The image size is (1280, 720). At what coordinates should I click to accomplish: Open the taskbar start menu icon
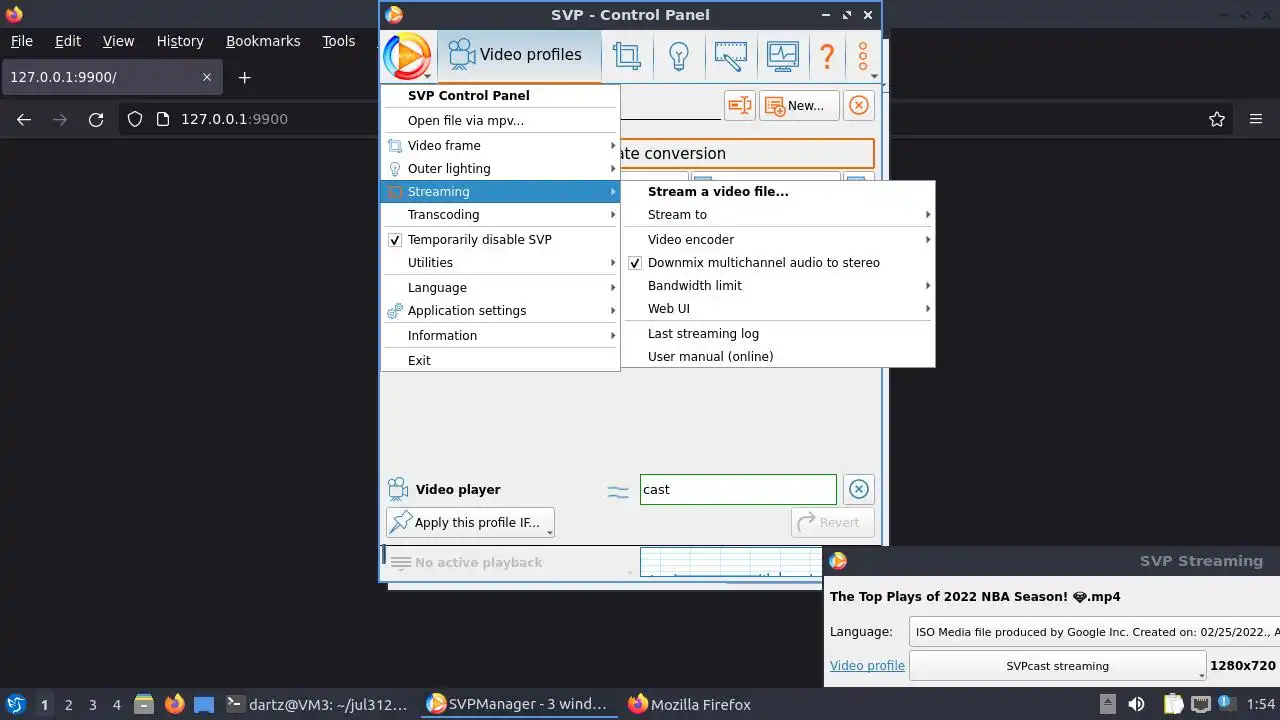point(15,704)
